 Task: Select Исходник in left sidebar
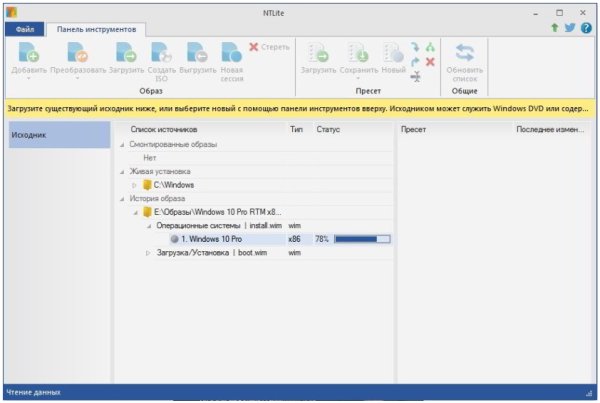coord(59,135)
